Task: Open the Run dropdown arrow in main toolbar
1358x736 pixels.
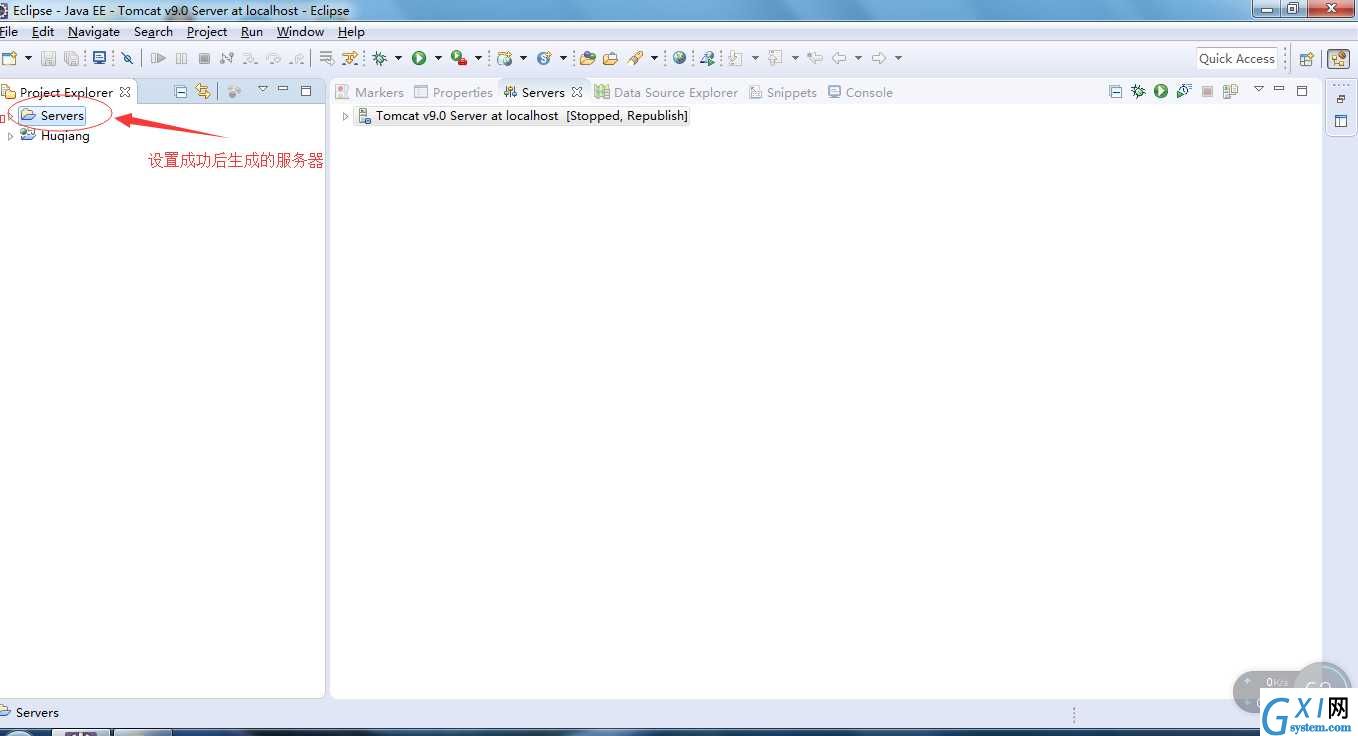Action: 438,58
